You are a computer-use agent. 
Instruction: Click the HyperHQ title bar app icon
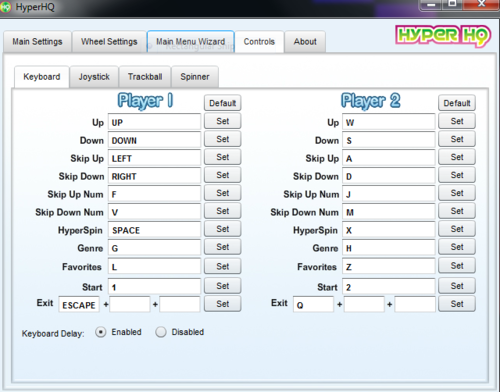coord(5,7)
